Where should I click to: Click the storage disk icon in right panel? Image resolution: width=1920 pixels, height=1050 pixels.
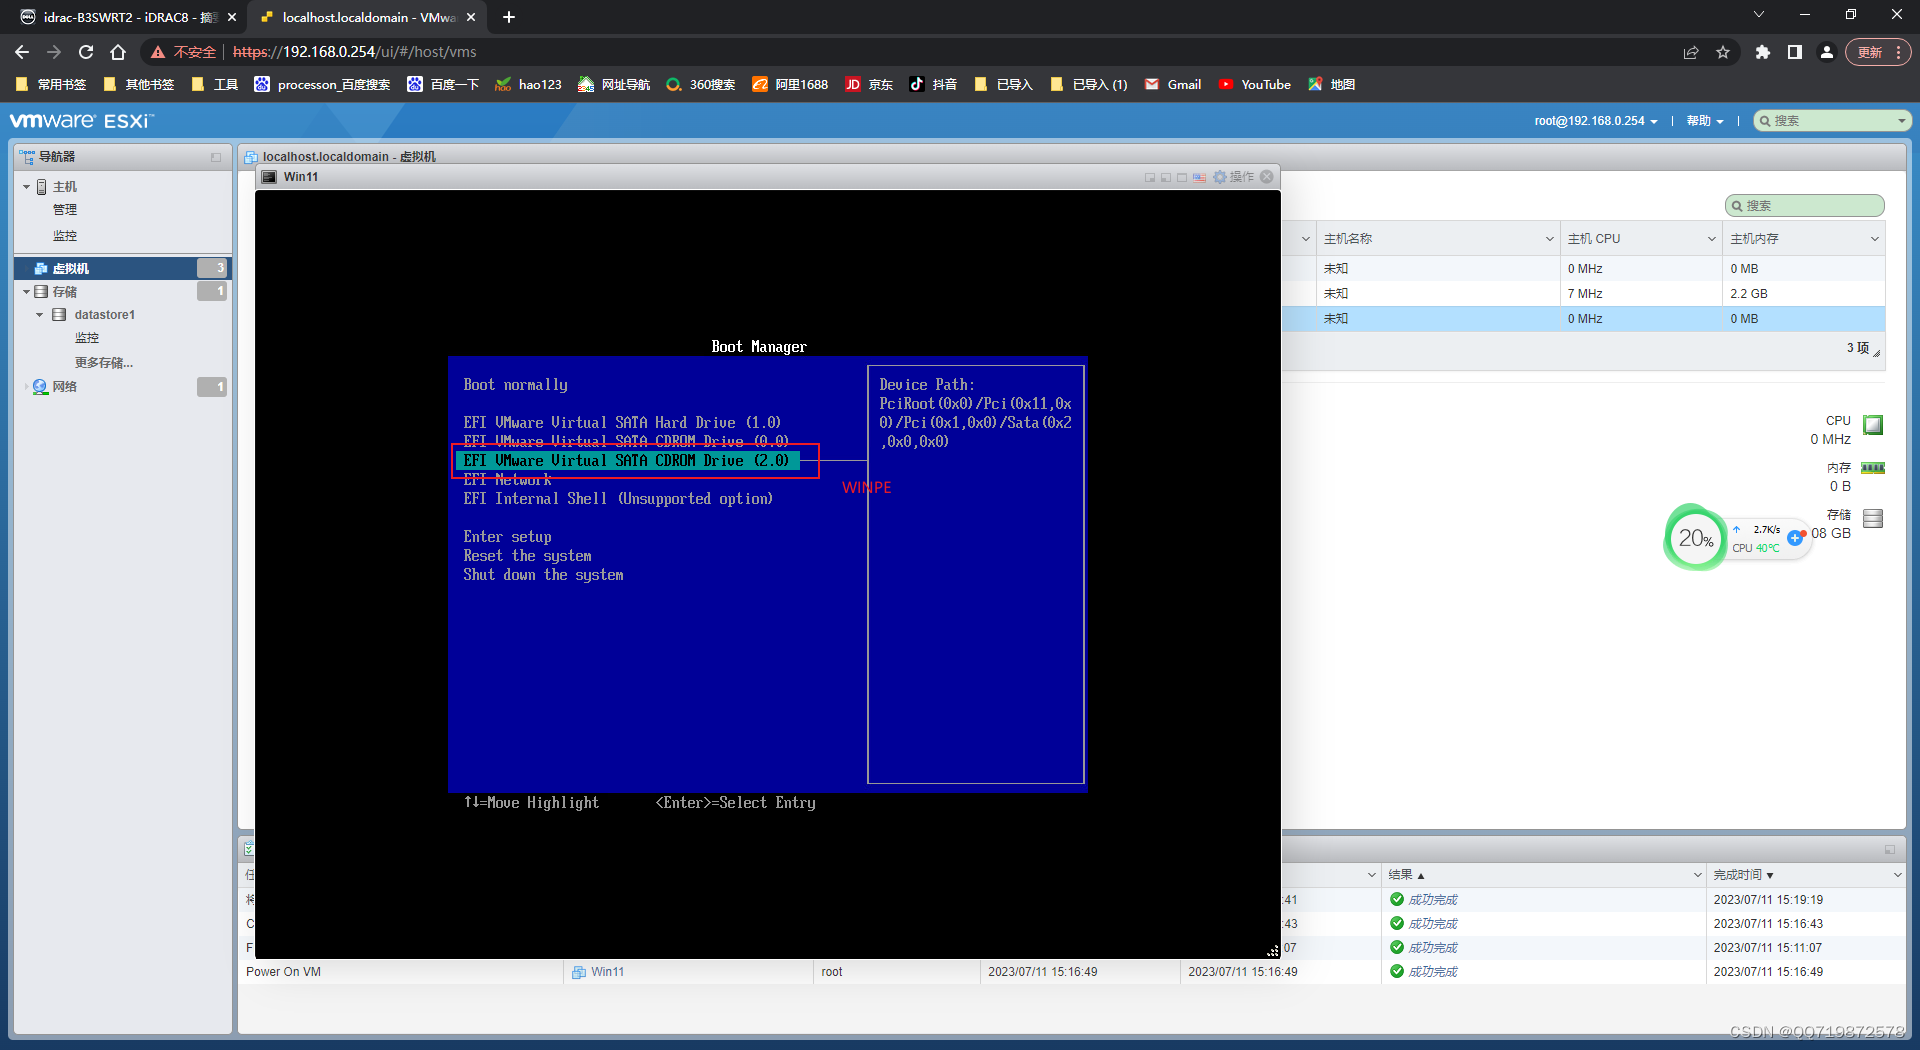(1871, 517)
